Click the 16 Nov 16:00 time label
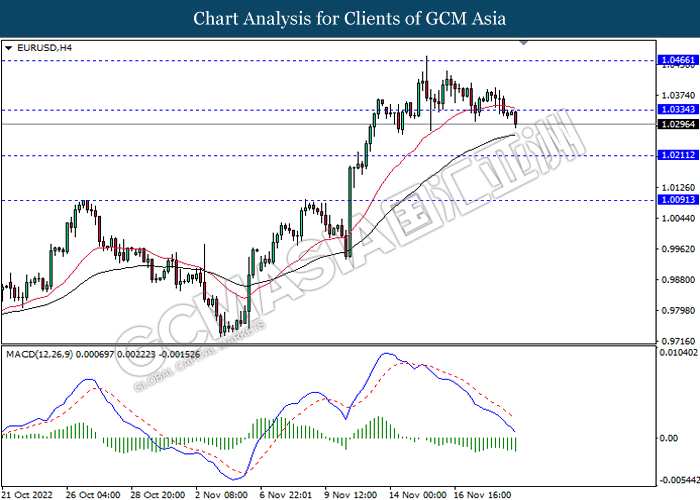 [x=483, y=495]
